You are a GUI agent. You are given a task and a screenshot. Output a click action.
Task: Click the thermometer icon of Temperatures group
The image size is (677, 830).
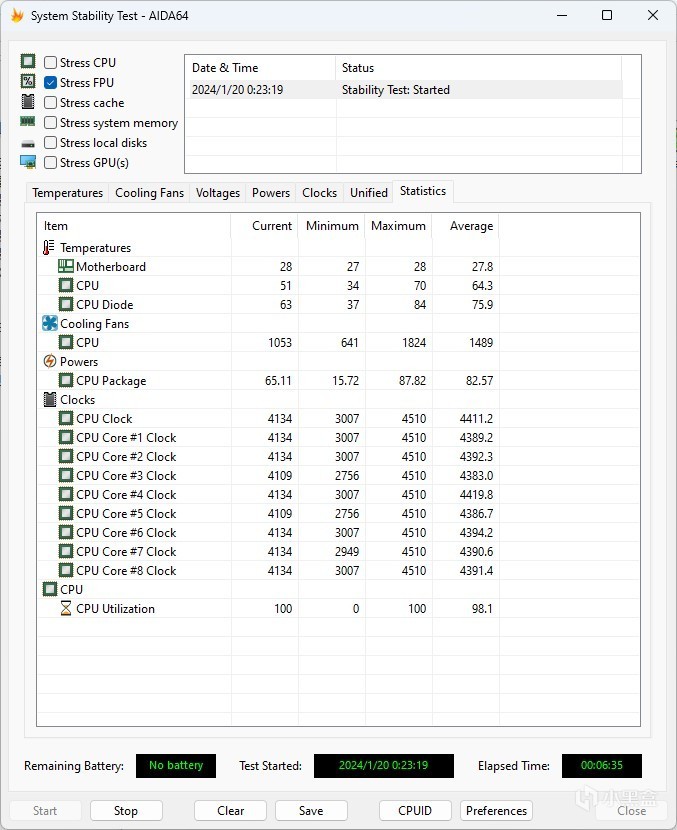coord(49,247)
